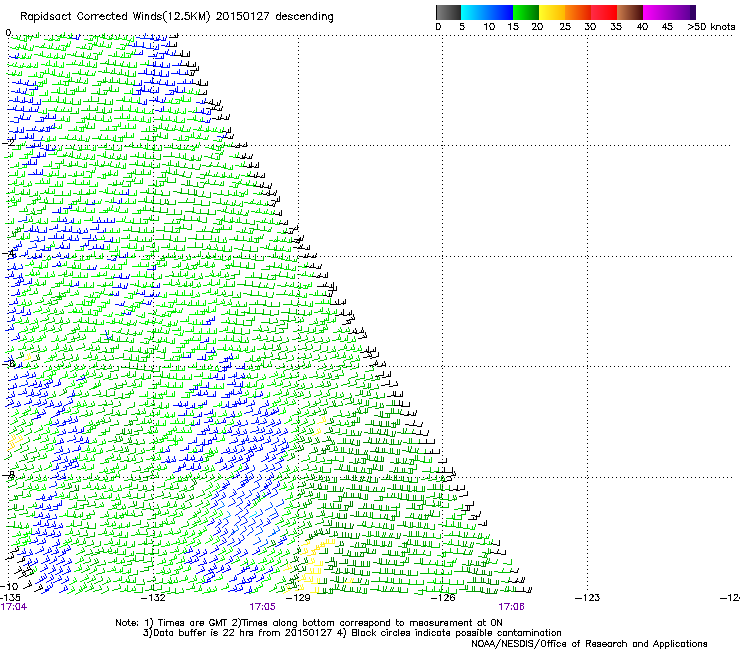Click the legend scale label "40"
This screenshot has width=740, height=650.
[x=642, y=27]
